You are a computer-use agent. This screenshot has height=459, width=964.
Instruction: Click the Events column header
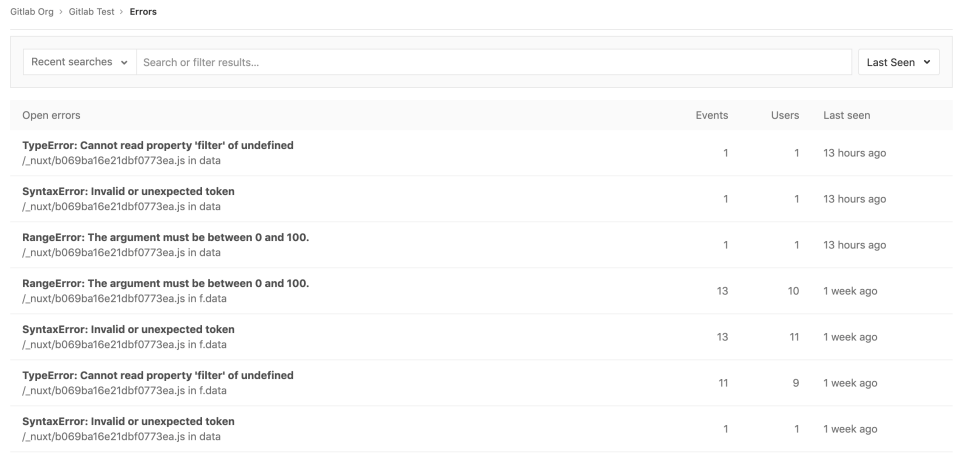(x=711, y=115)
